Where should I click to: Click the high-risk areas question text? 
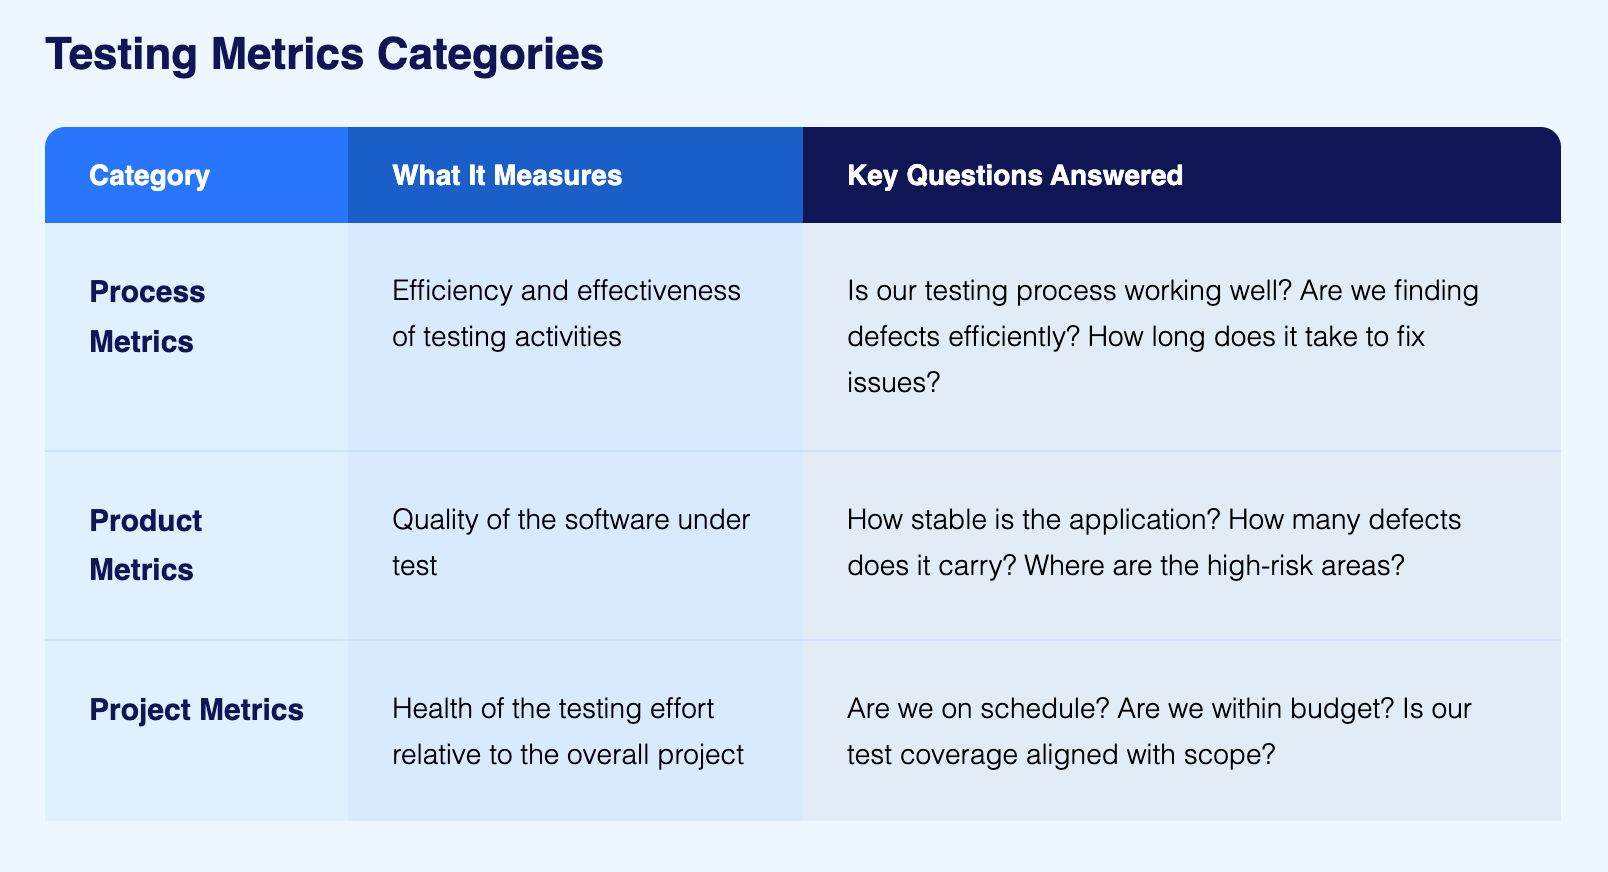1215,565
